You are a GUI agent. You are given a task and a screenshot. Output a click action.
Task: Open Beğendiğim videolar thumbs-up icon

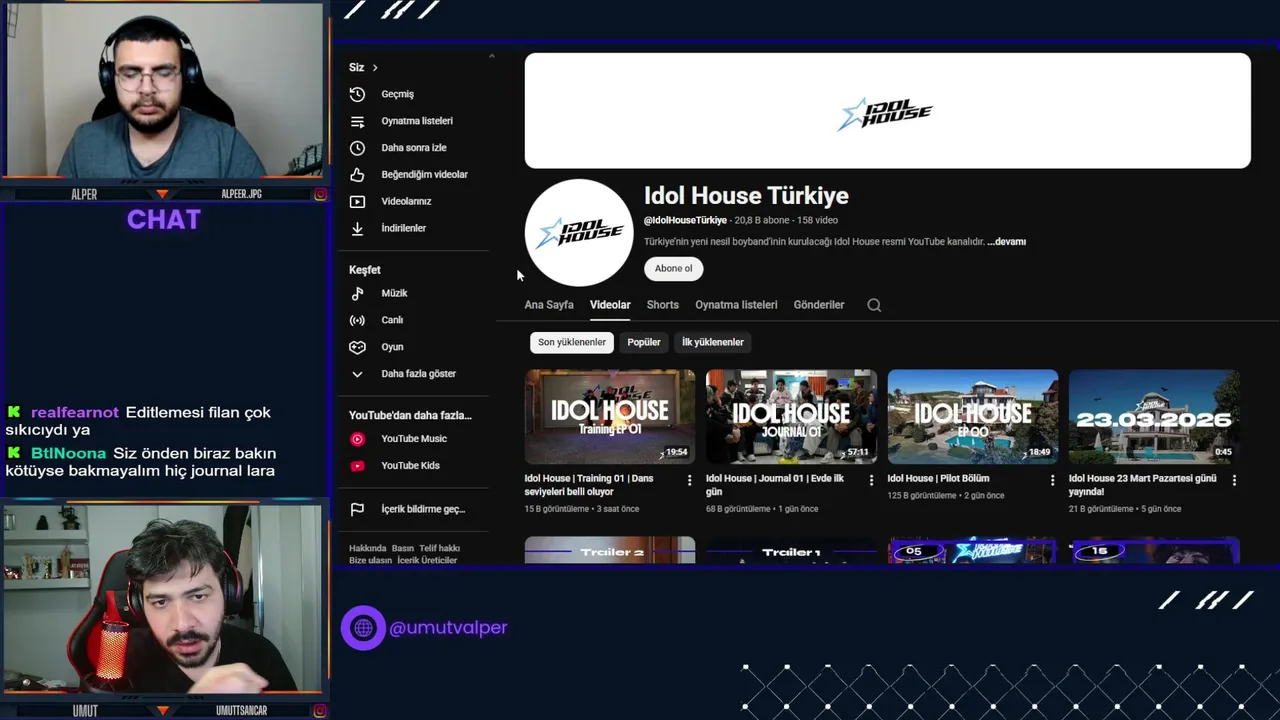coord(357,175)
